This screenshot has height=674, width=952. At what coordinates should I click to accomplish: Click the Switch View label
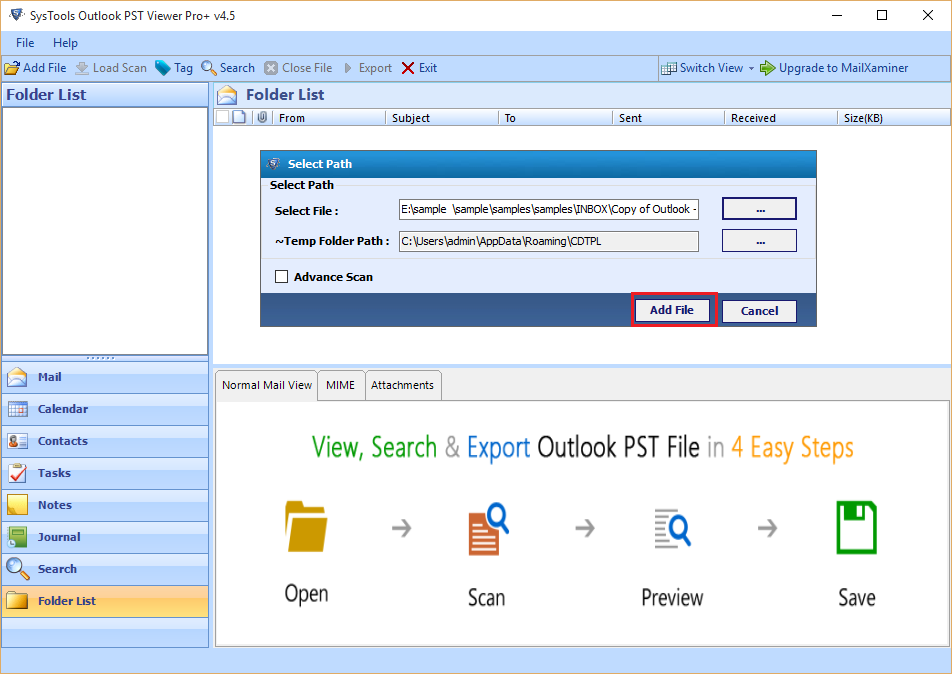click(x=711, y=68)
